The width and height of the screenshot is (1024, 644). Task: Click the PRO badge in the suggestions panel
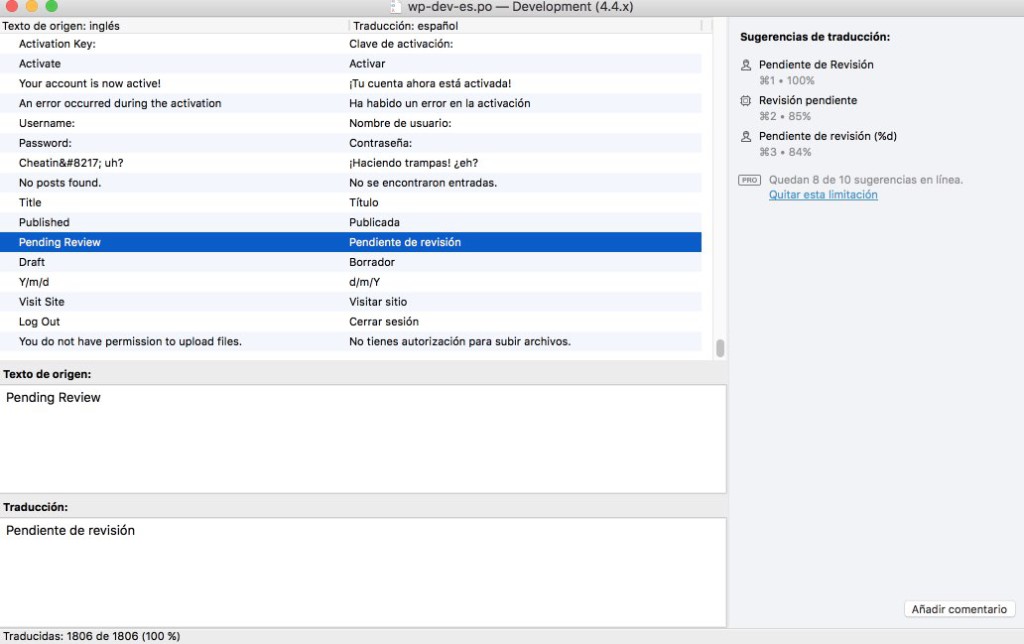(748, 180)
